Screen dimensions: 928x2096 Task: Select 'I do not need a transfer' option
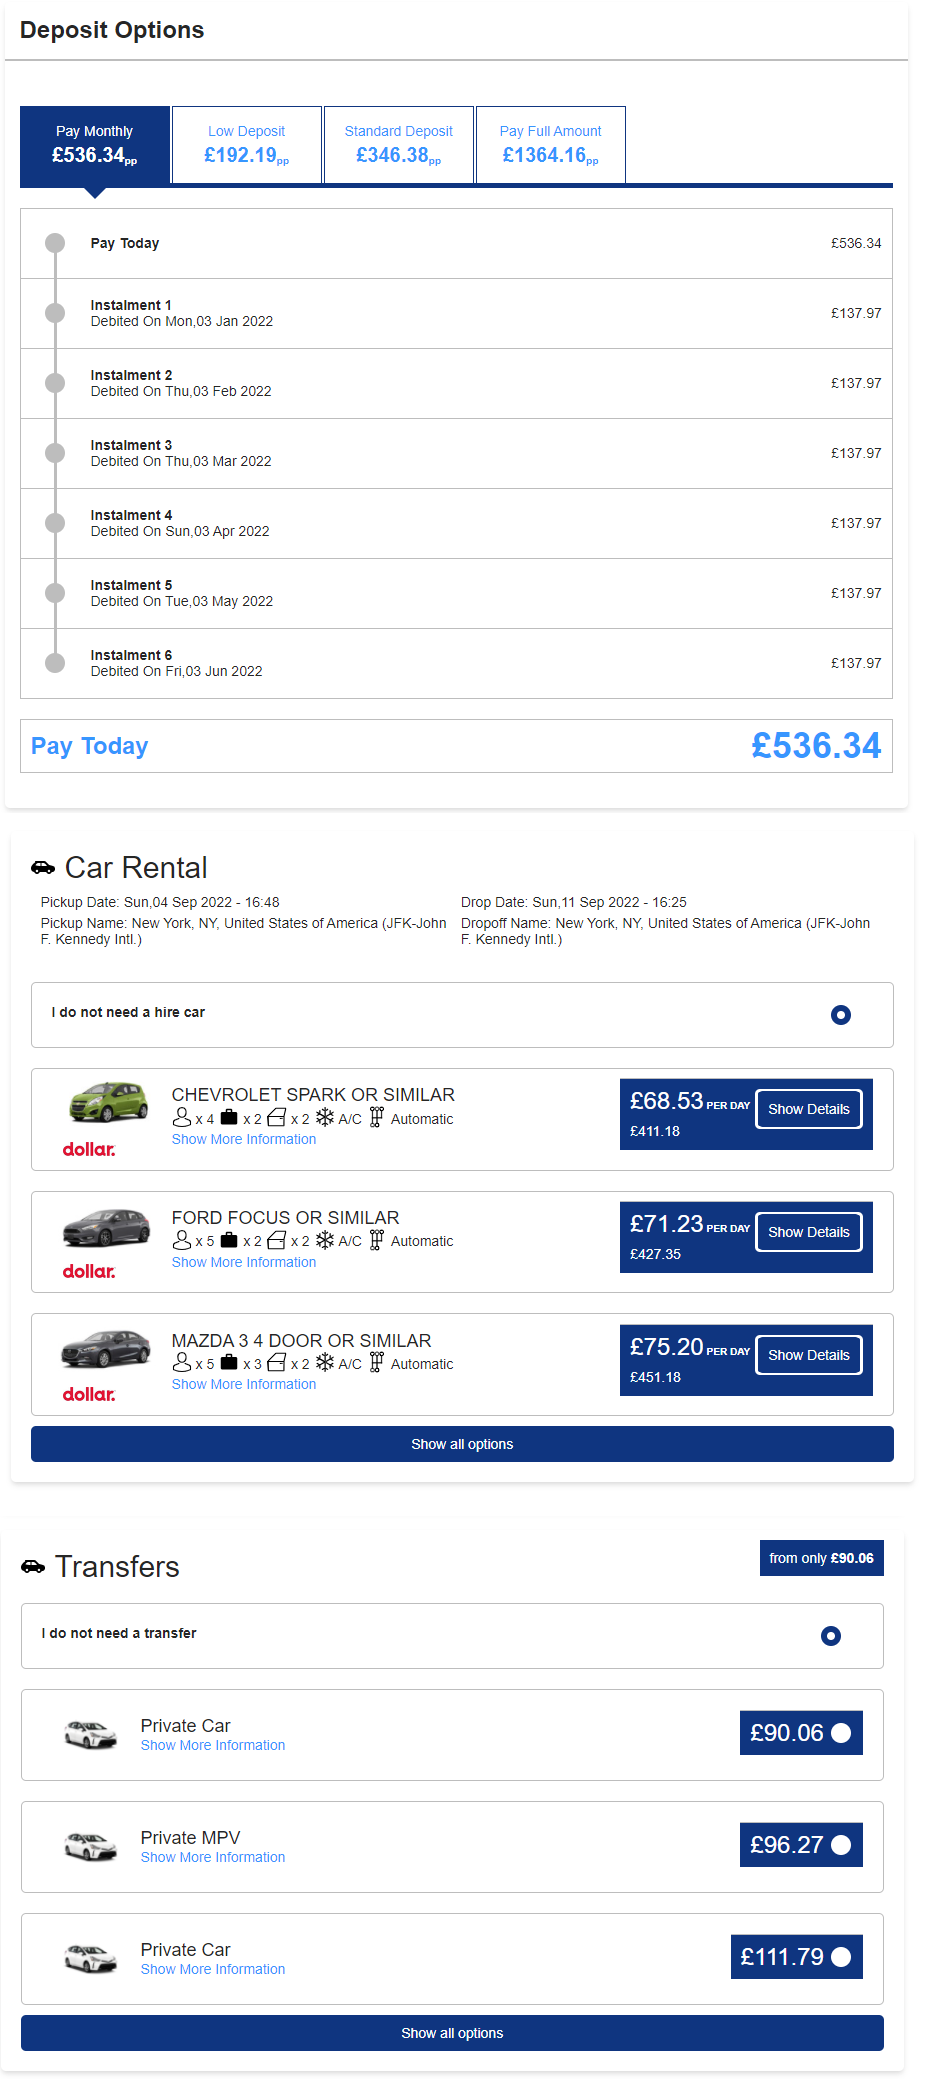(x=831, y=1636)
